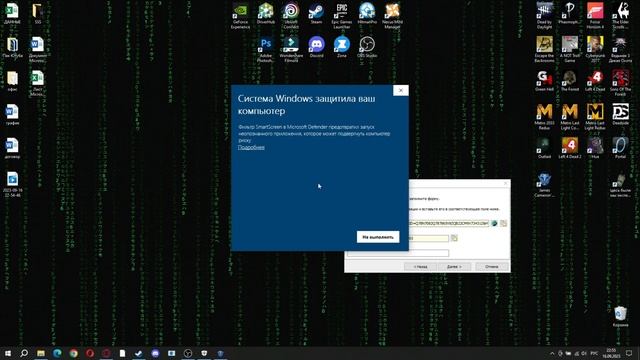Screen dimensions: 640x360
Task: Click '< Назад' button in installer window
Action: click(x=420, y=267)
